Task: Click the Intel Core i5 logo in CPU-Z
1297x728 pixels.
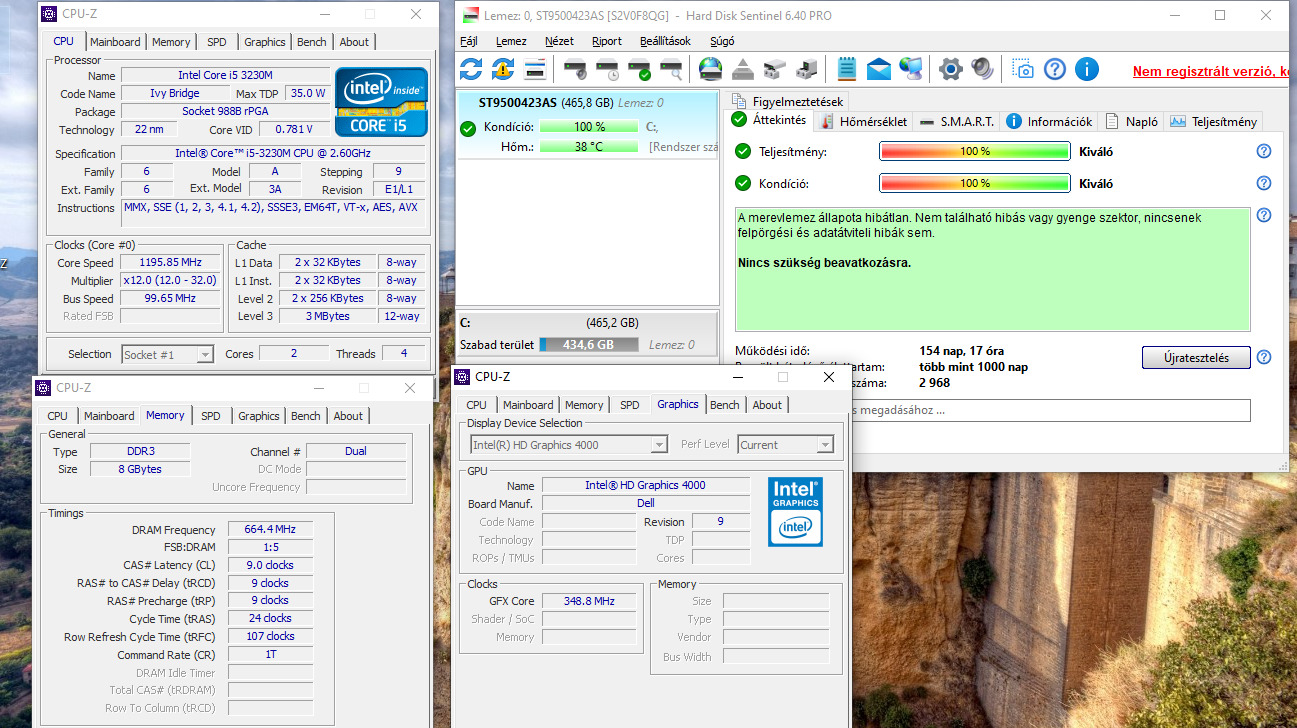Action: (x=381, y=102)
